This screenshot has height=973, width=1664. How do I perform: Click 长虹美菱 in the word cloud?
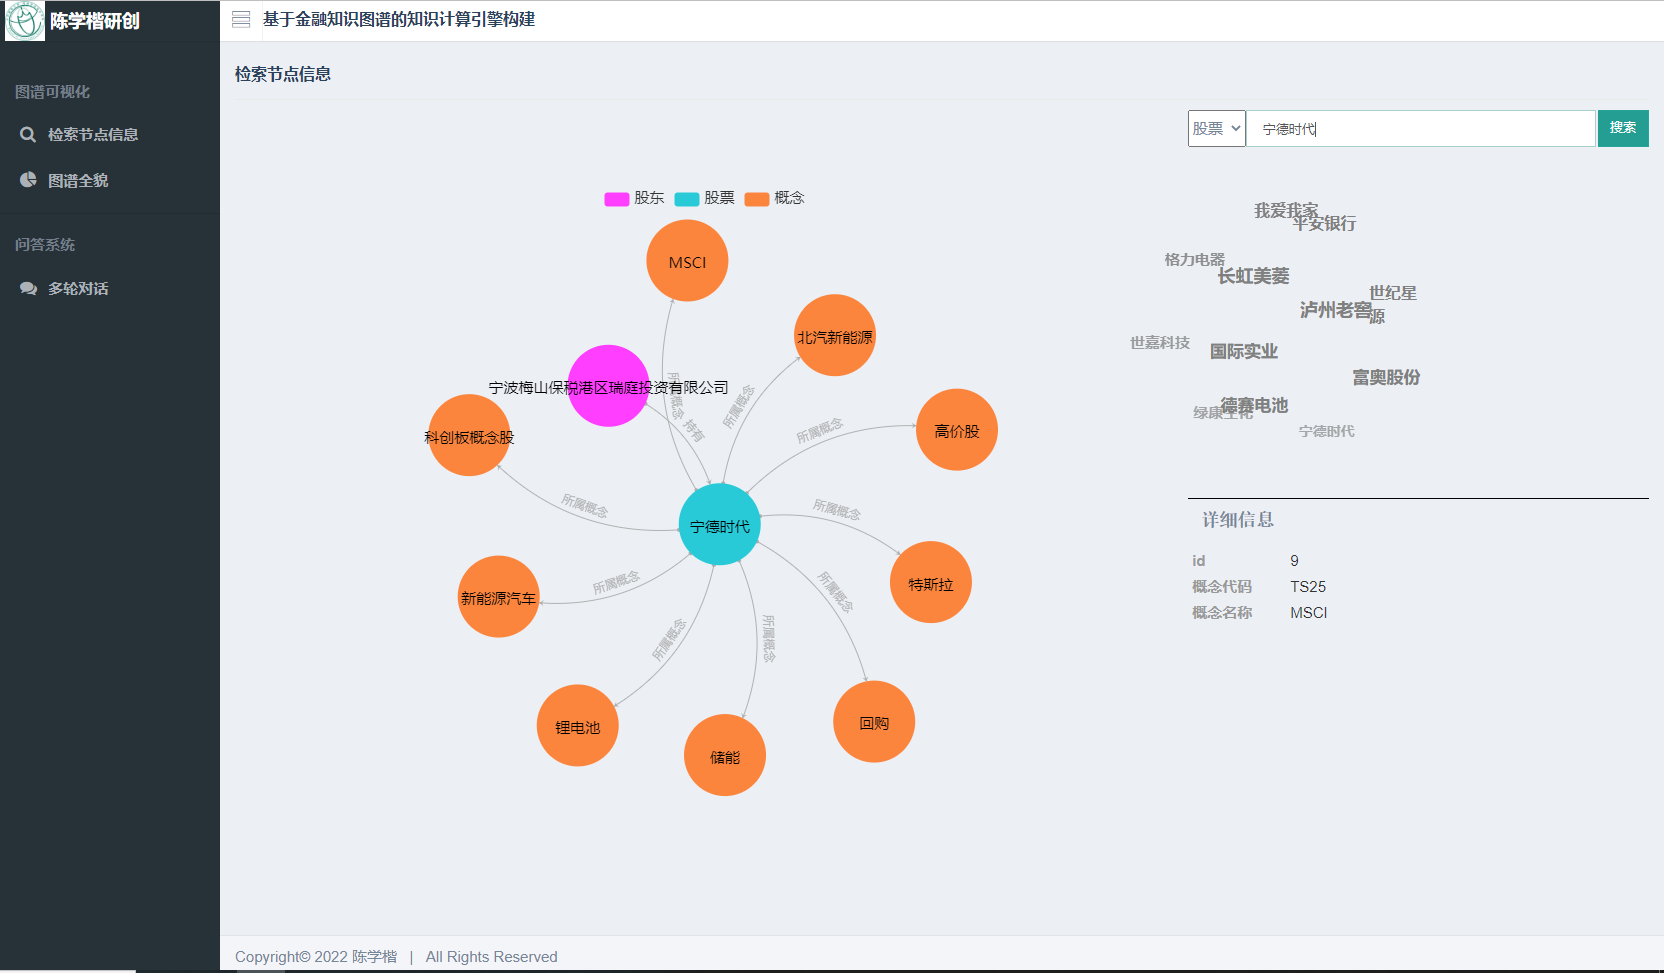point(1253,276)
